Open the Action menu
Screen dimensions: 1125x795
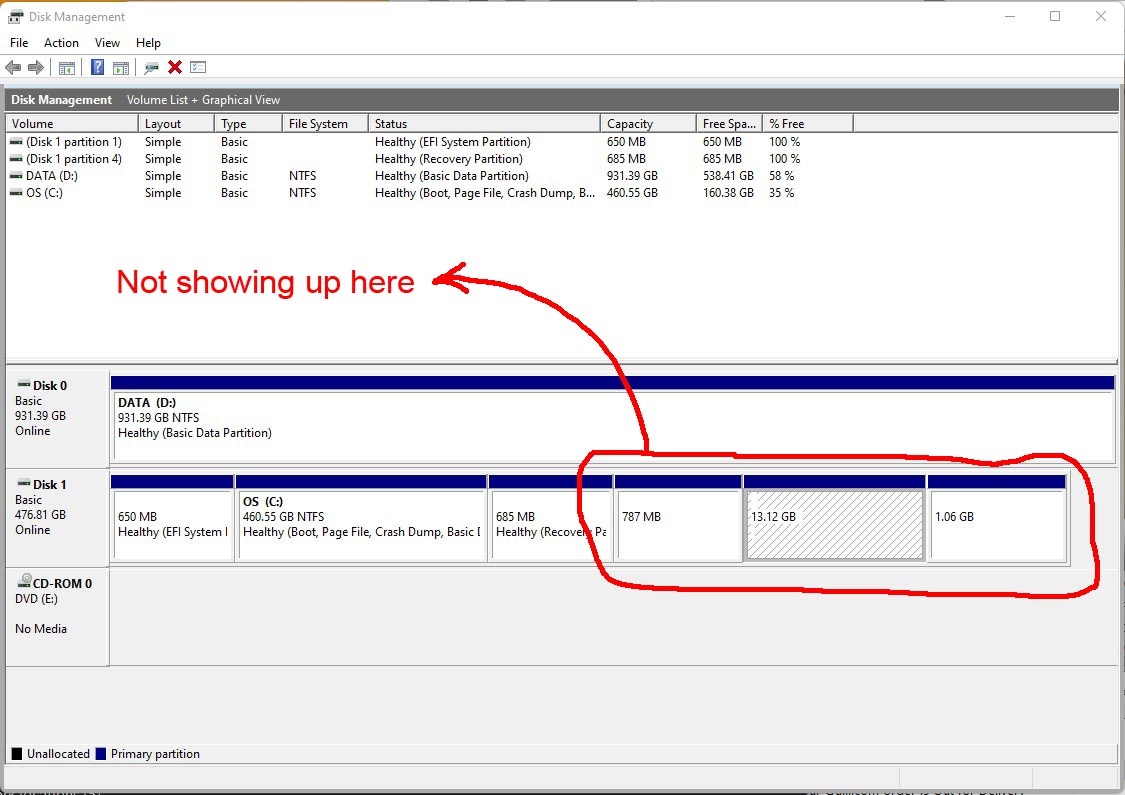[x=61, y=43]
